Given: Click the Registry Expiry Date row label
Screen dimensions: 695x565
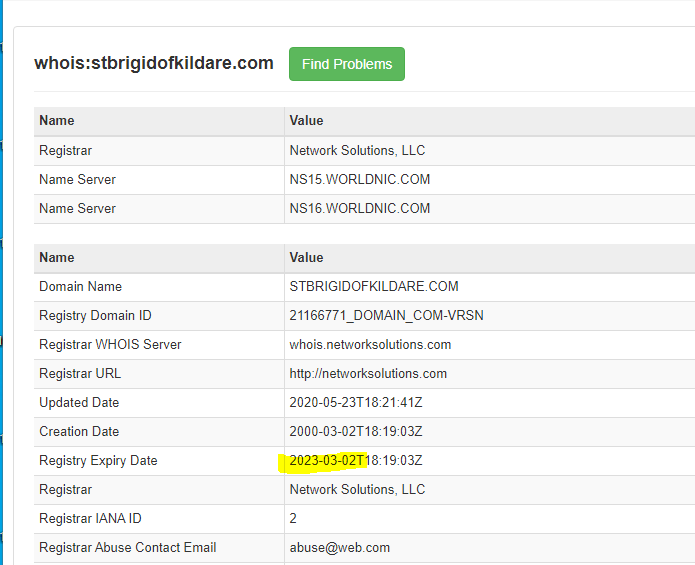Looking at the screenshot, I should (98, 461).
